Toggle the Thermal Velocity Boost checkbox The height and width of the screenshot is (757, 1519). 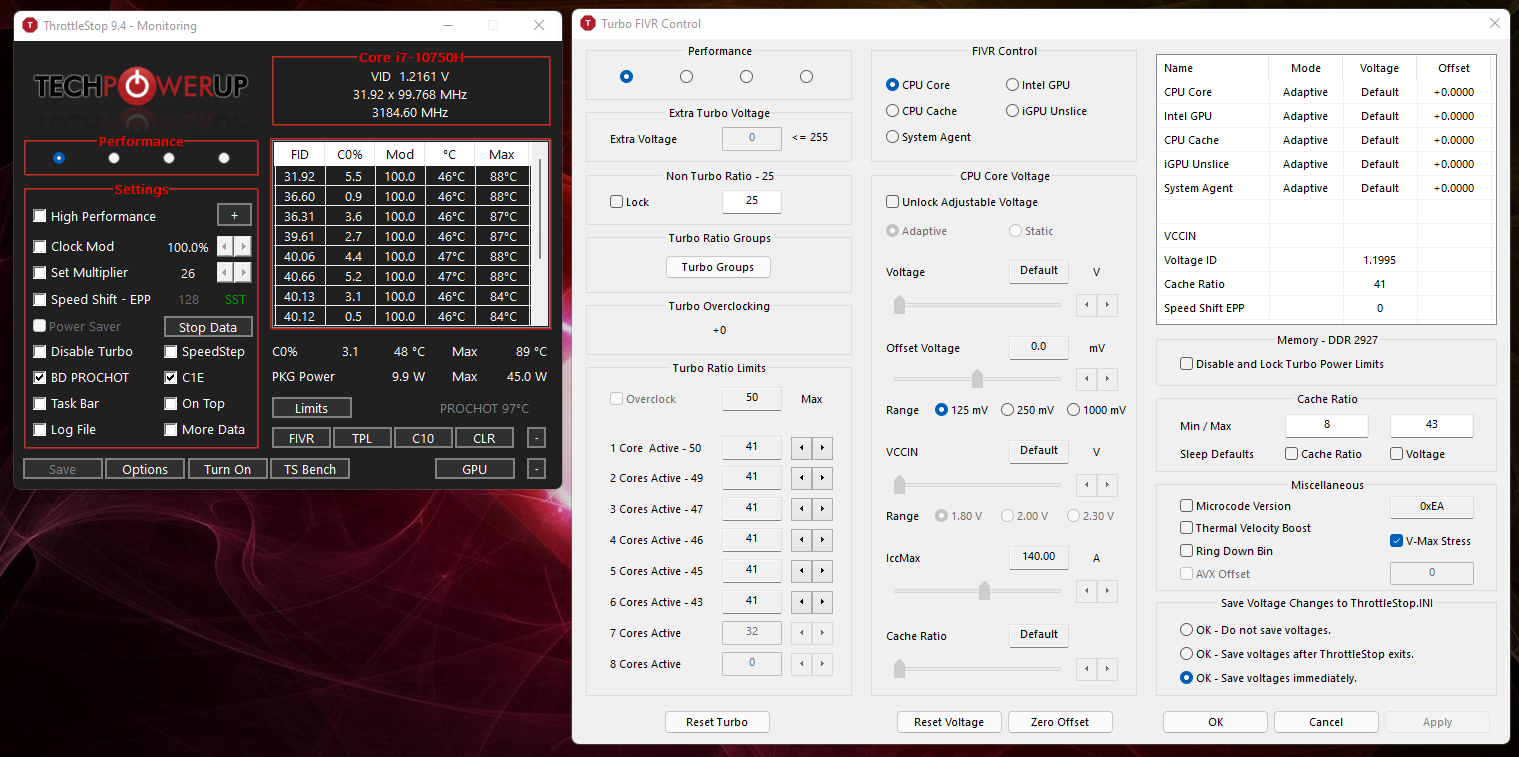click(1187, 528)
